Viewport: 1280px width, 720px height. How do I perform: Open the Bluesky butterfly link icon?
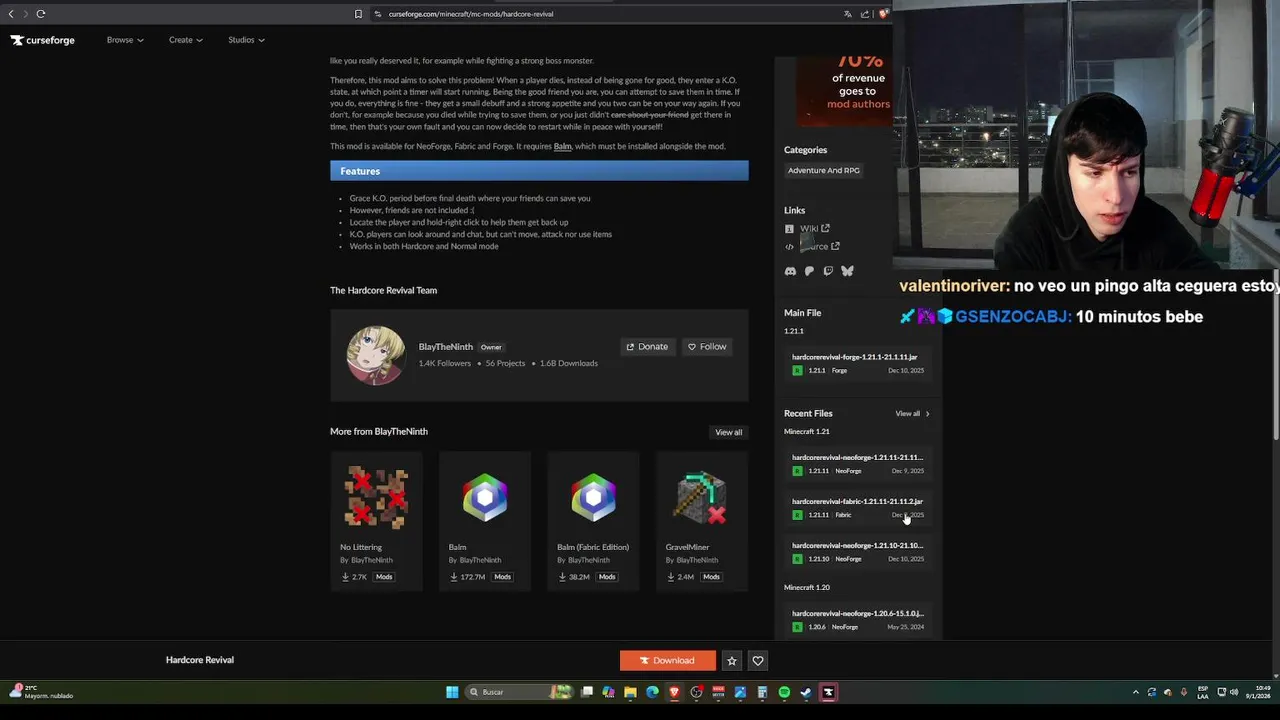click(847, 271)
